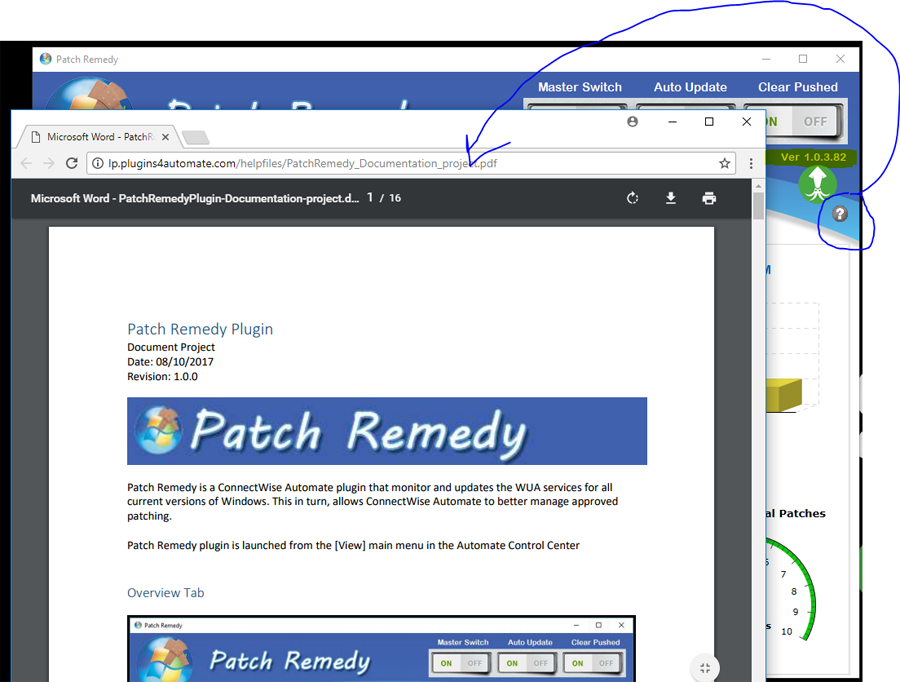Click the green update arrow icon
This screenshot has width=900, height=682.
817,184
